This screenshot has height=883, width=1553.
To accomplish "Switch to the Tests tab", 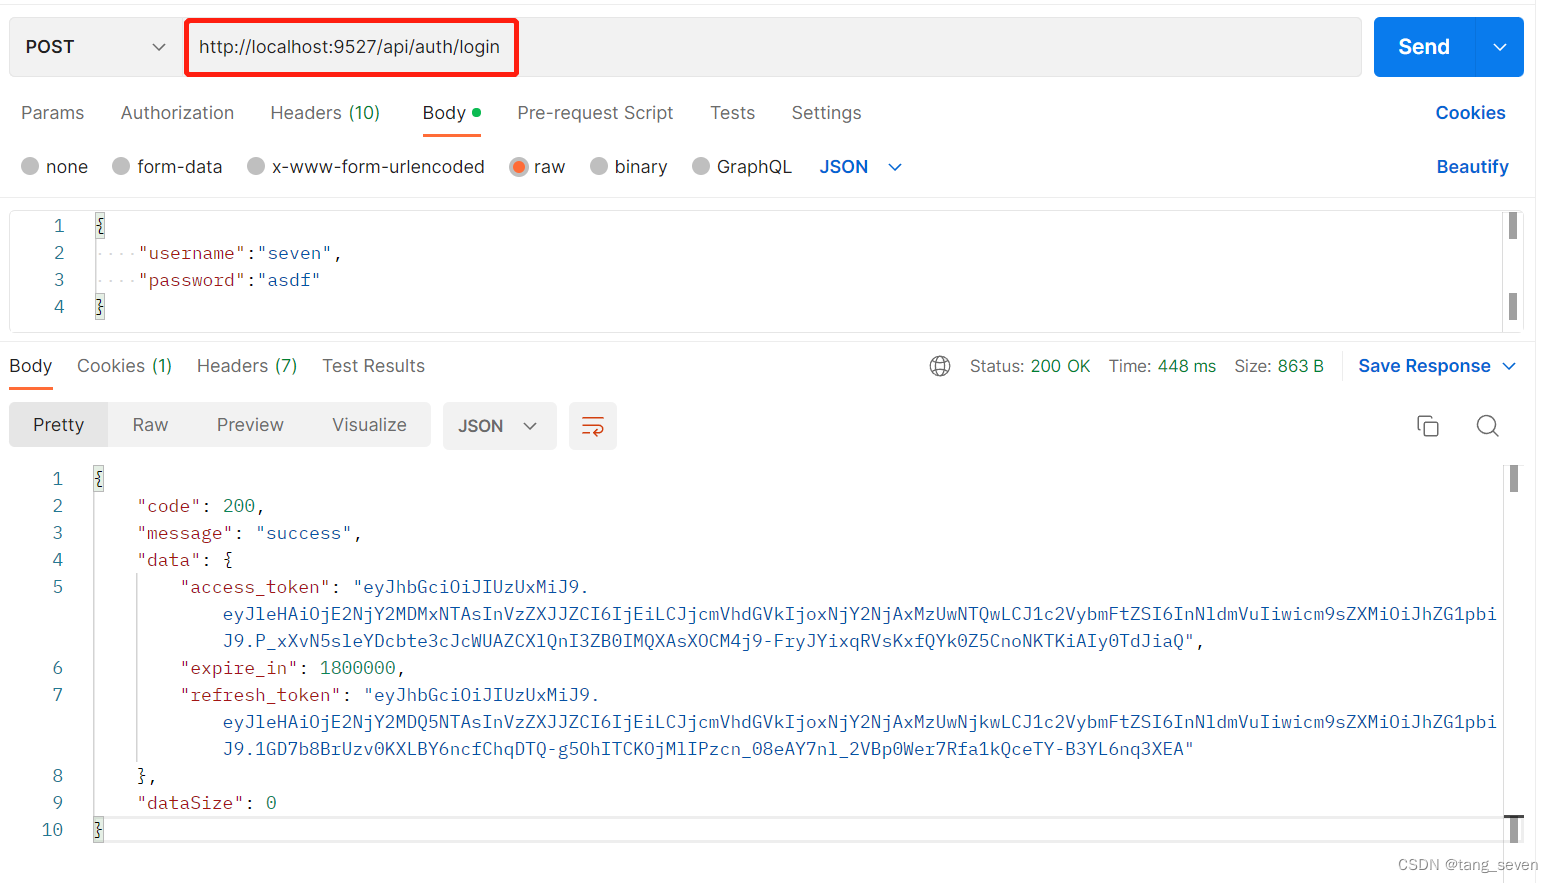I will [x=732, y=112].
